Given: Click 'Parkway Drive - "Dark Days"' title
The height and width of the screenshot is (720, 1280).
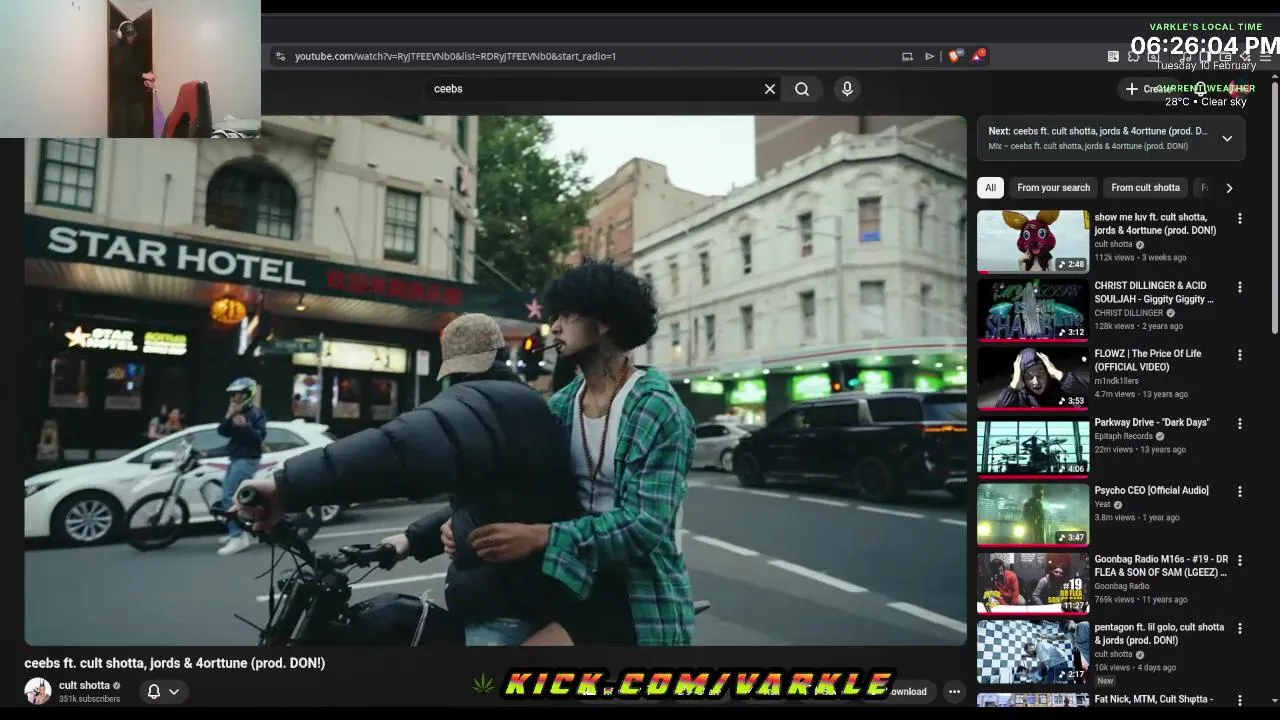Looking at the screenshot, I should [x=1152, y=423].
